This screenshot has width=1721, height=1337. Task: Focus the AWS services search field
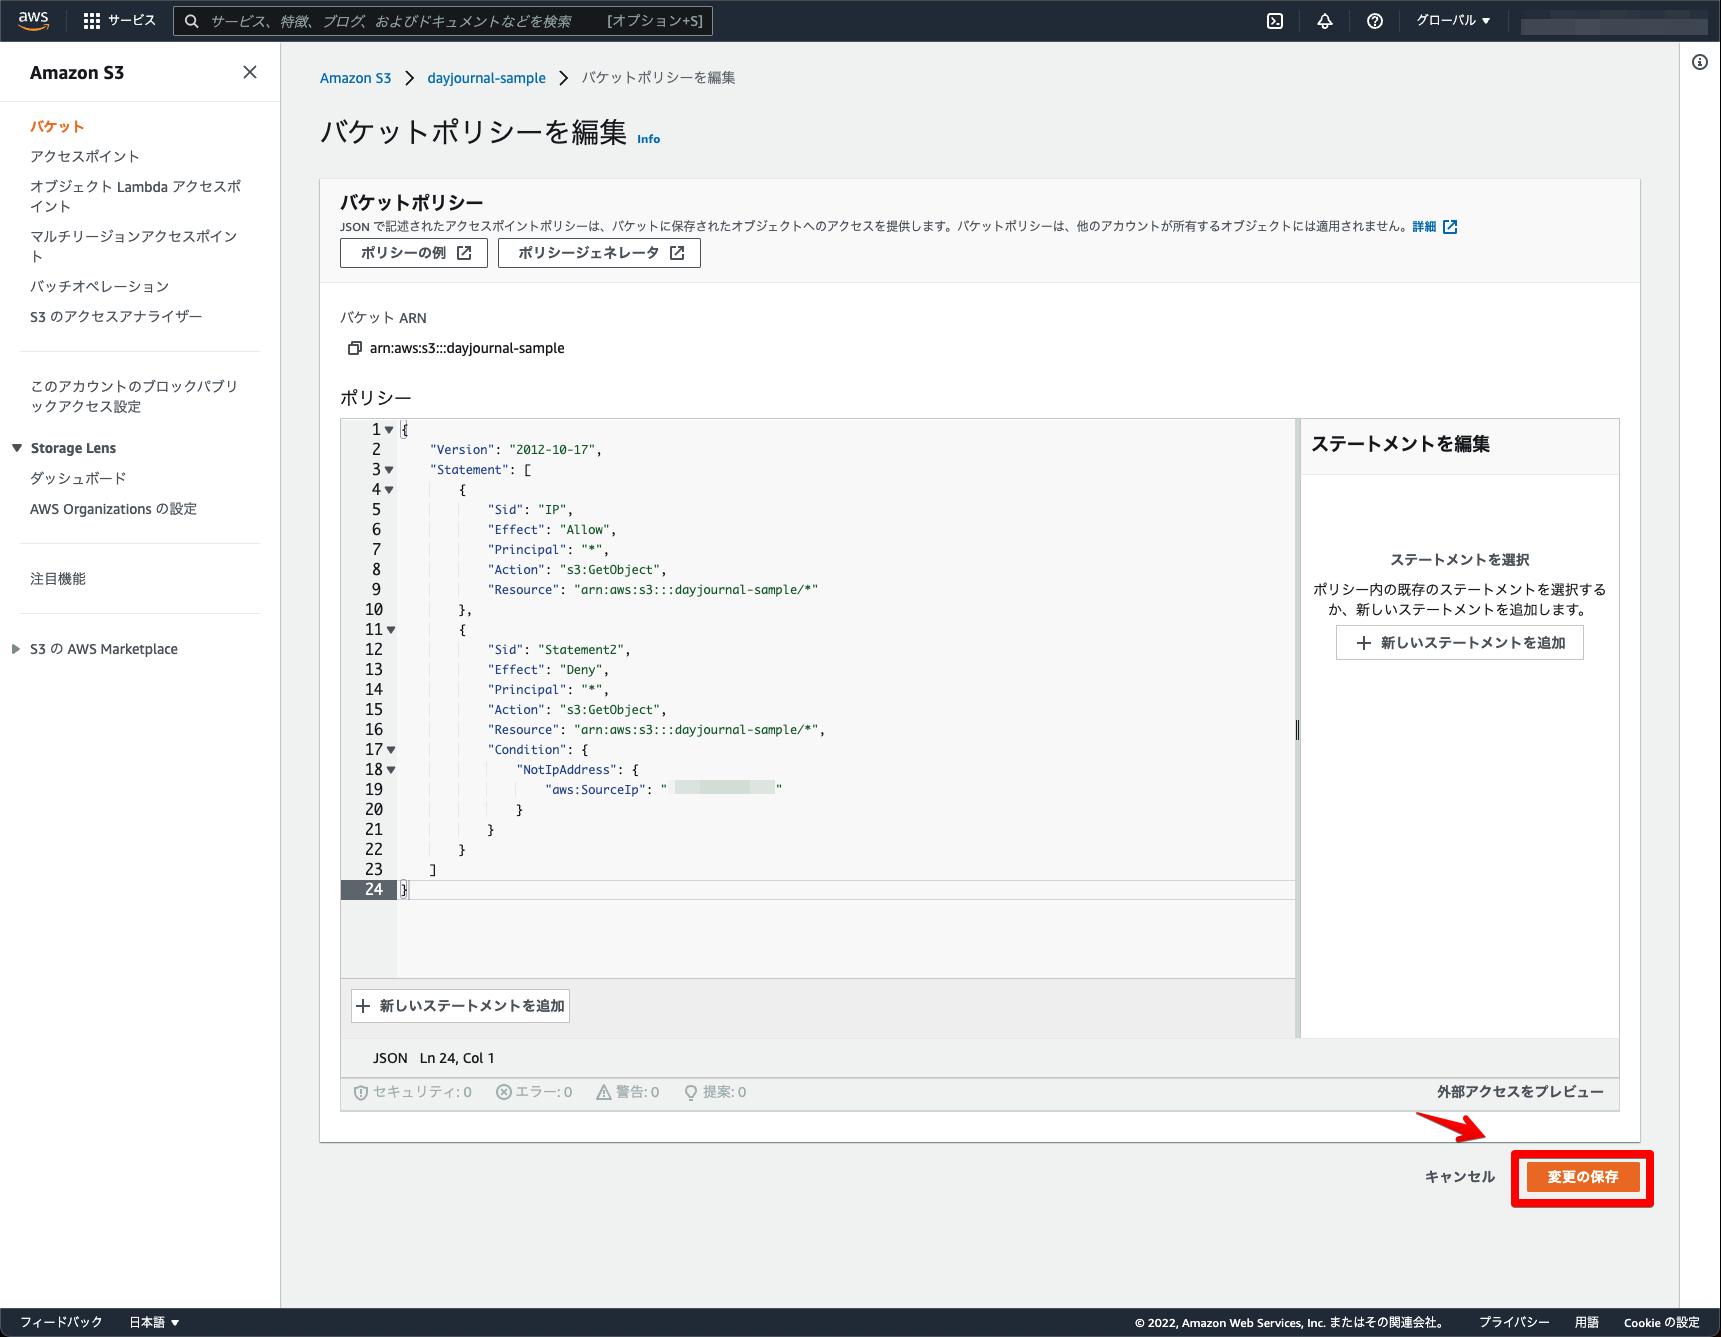(443, 21)
